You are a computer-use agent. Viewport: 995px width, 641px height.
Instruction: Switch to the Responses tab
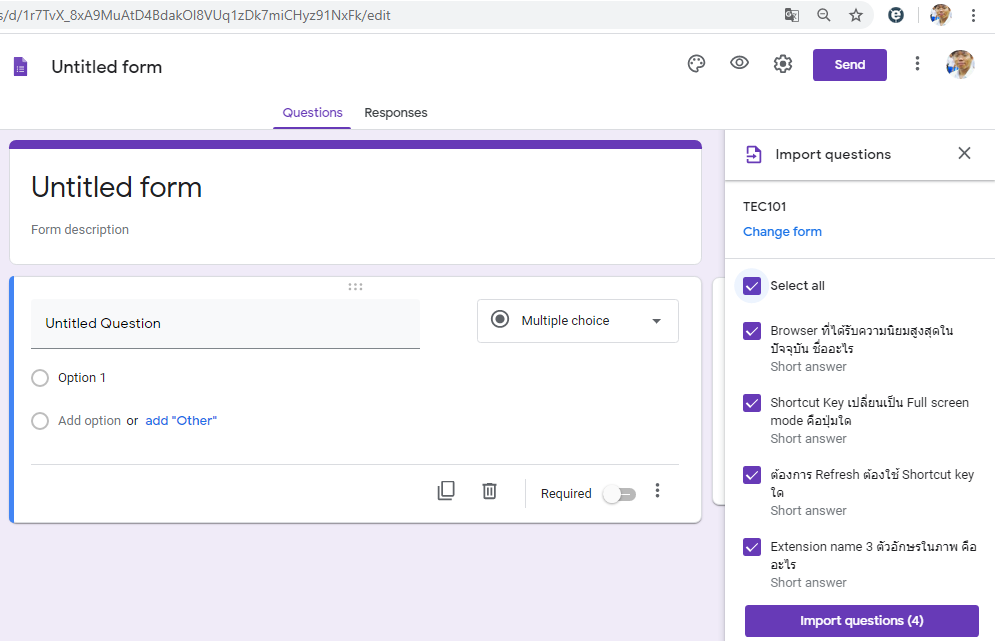[395, 113]
